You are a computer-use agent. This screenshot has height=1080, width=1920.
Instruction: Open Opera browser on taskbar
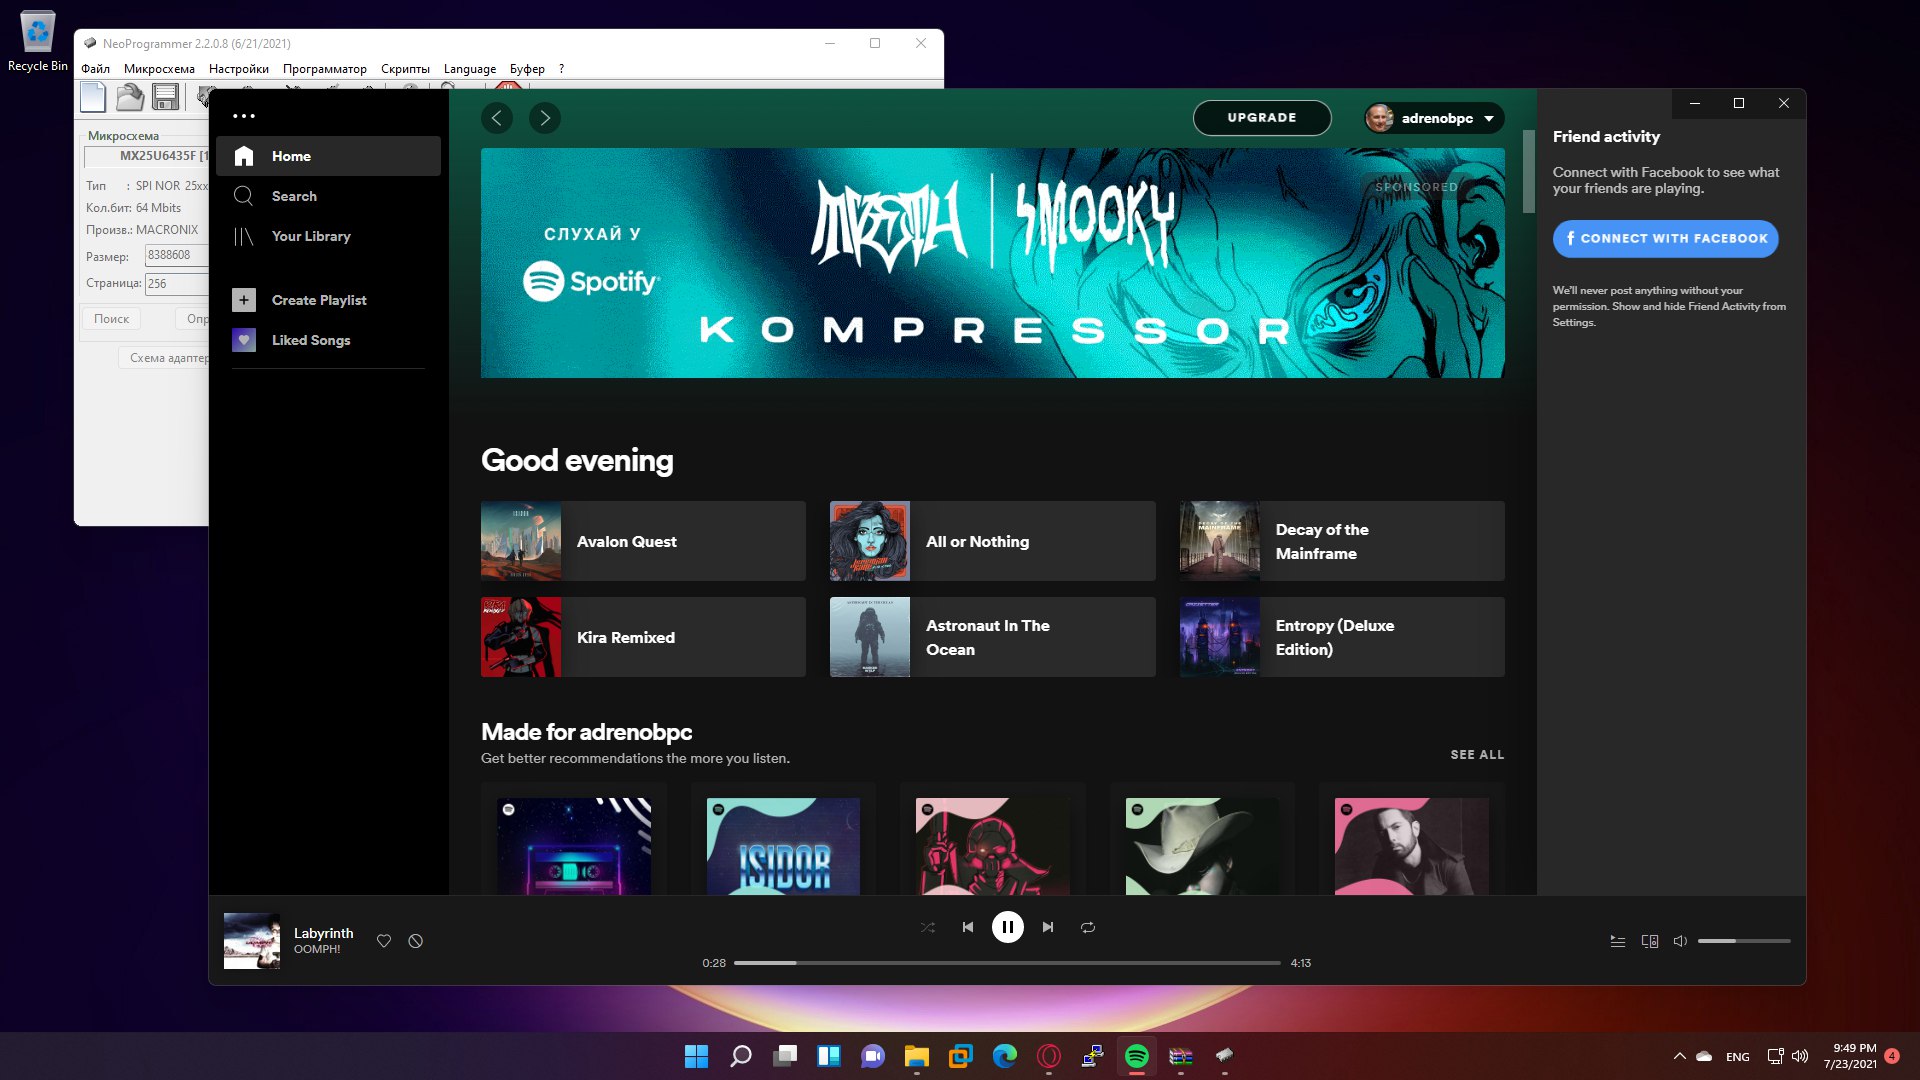[1049, 1056]
